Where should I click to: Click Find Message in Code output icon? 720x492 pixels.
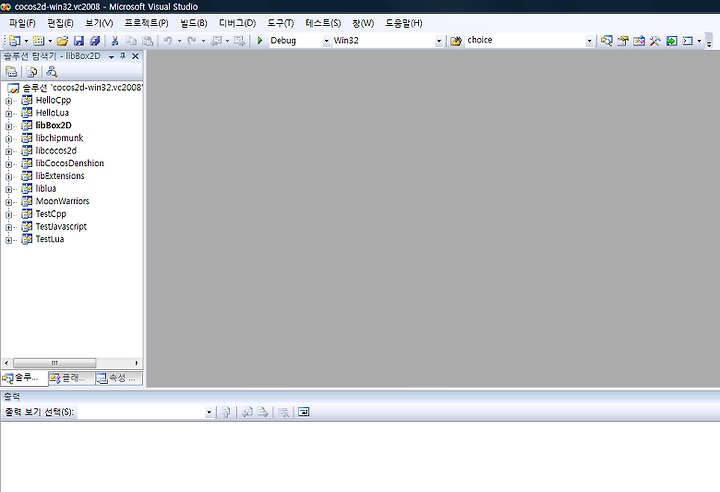[x=226, y=412]
